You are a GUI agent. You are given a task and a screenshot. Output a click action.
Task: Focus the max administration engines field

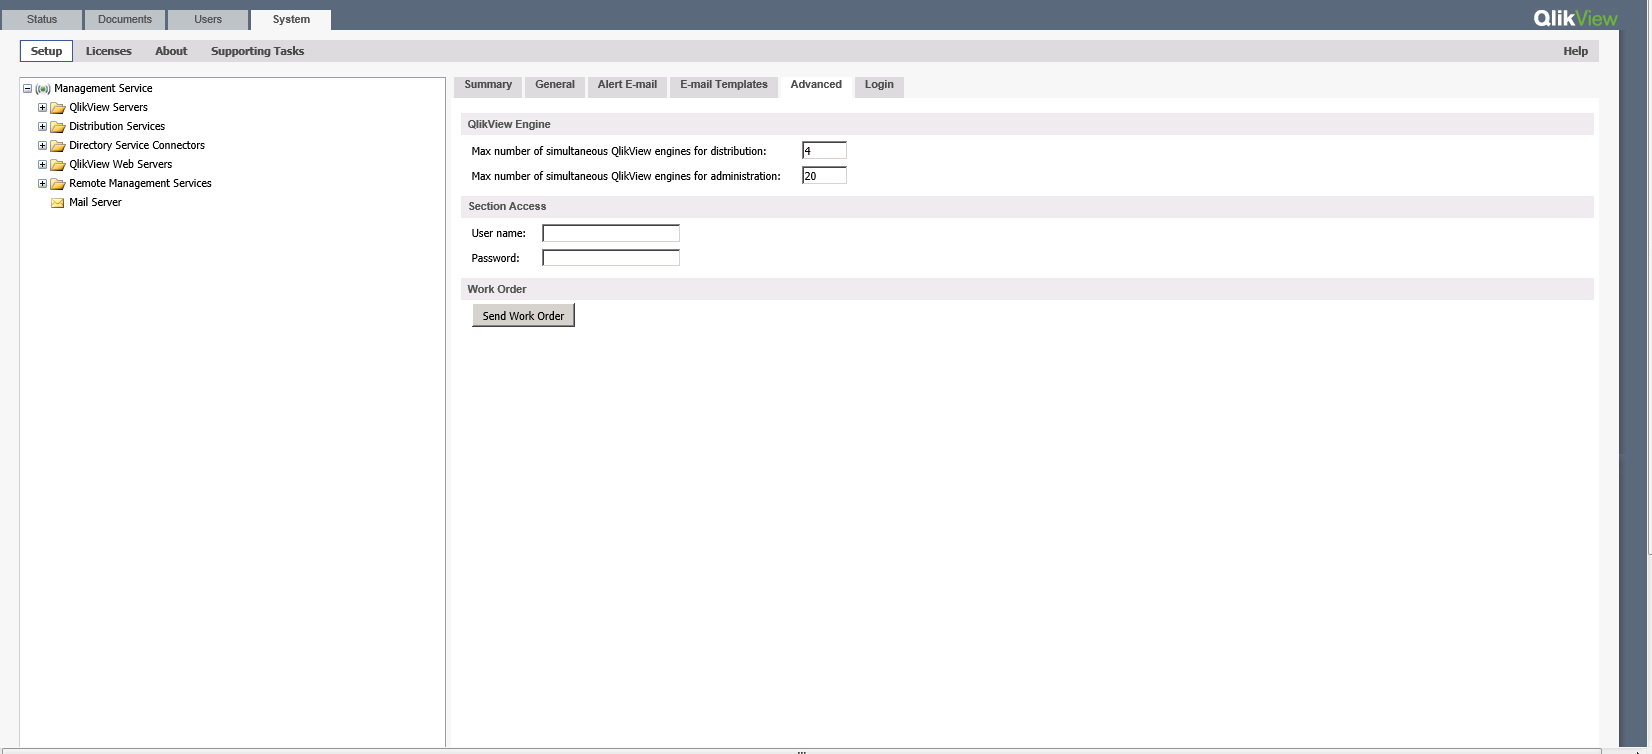[824, 176]
